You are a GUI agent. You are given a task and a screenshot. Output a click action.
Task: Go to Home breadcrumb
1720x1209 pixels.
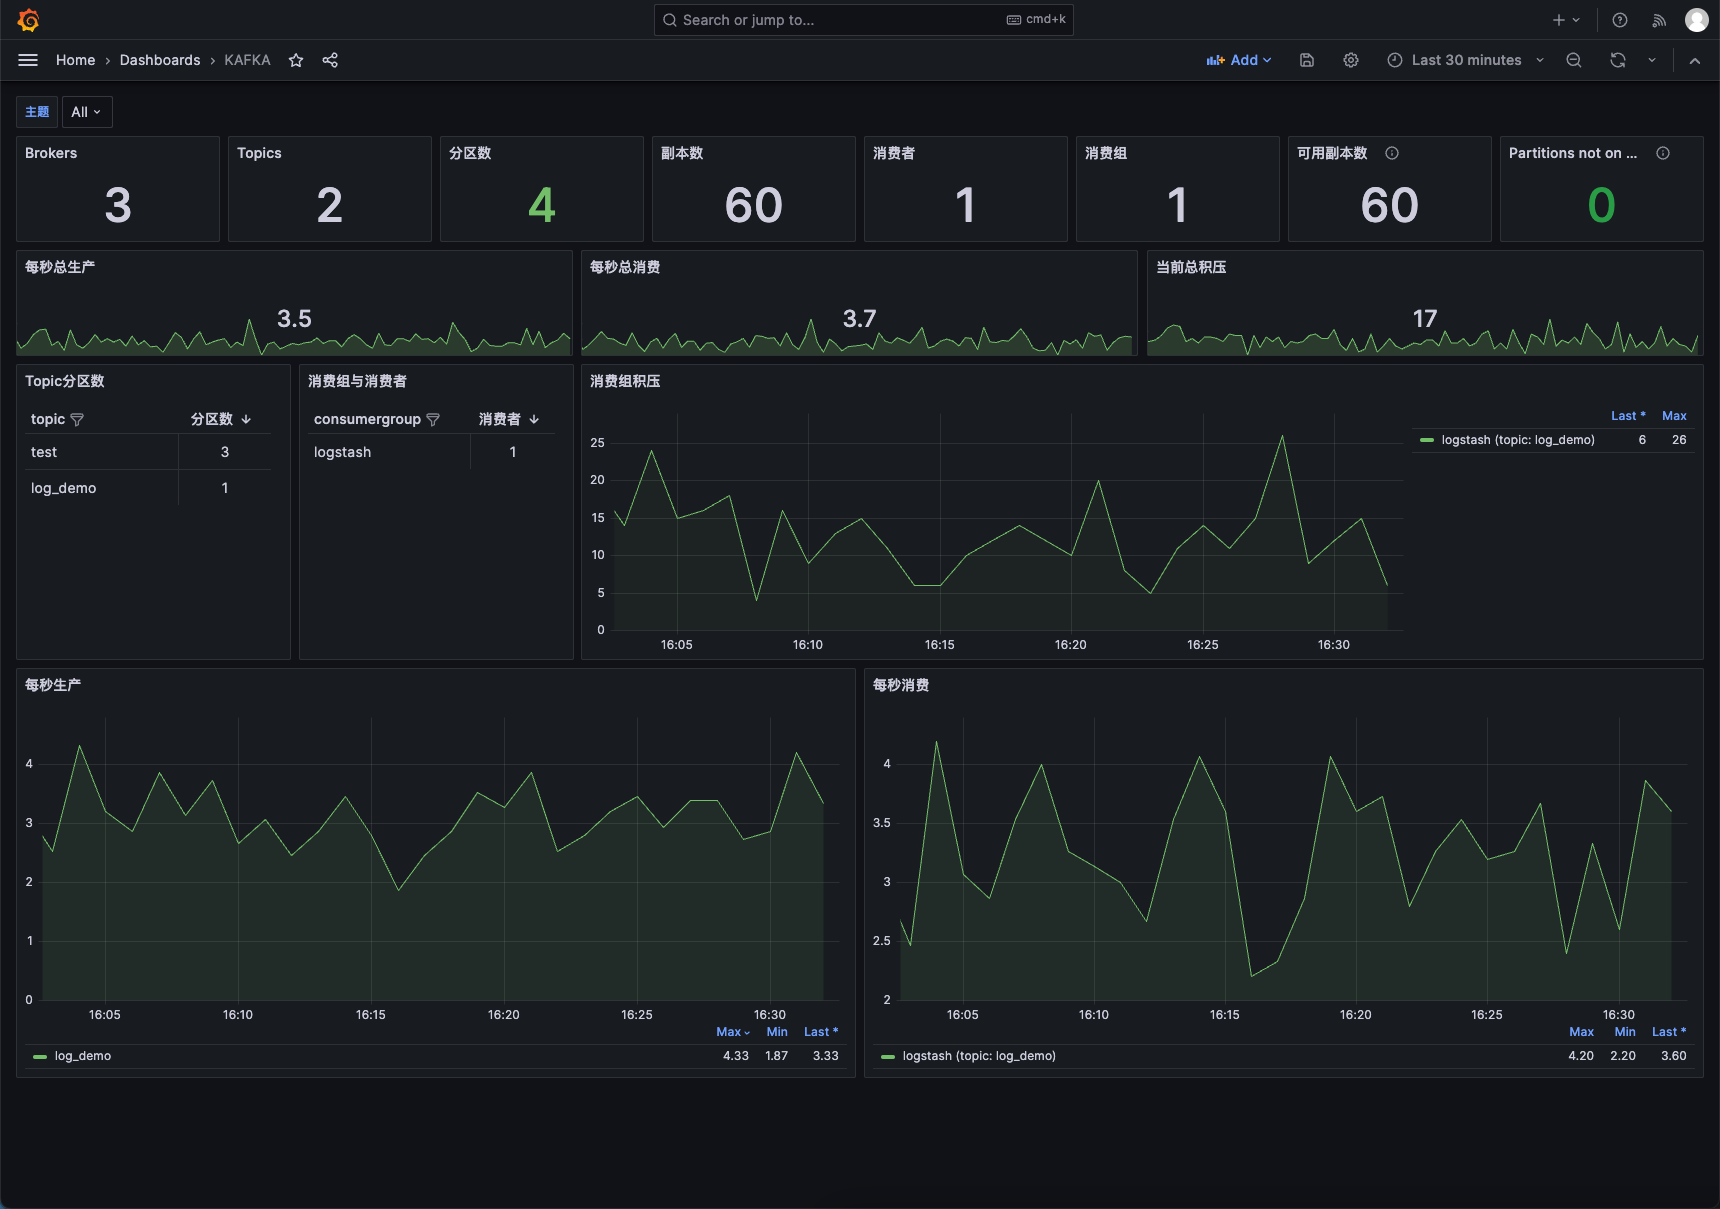[x=76, y=60]
